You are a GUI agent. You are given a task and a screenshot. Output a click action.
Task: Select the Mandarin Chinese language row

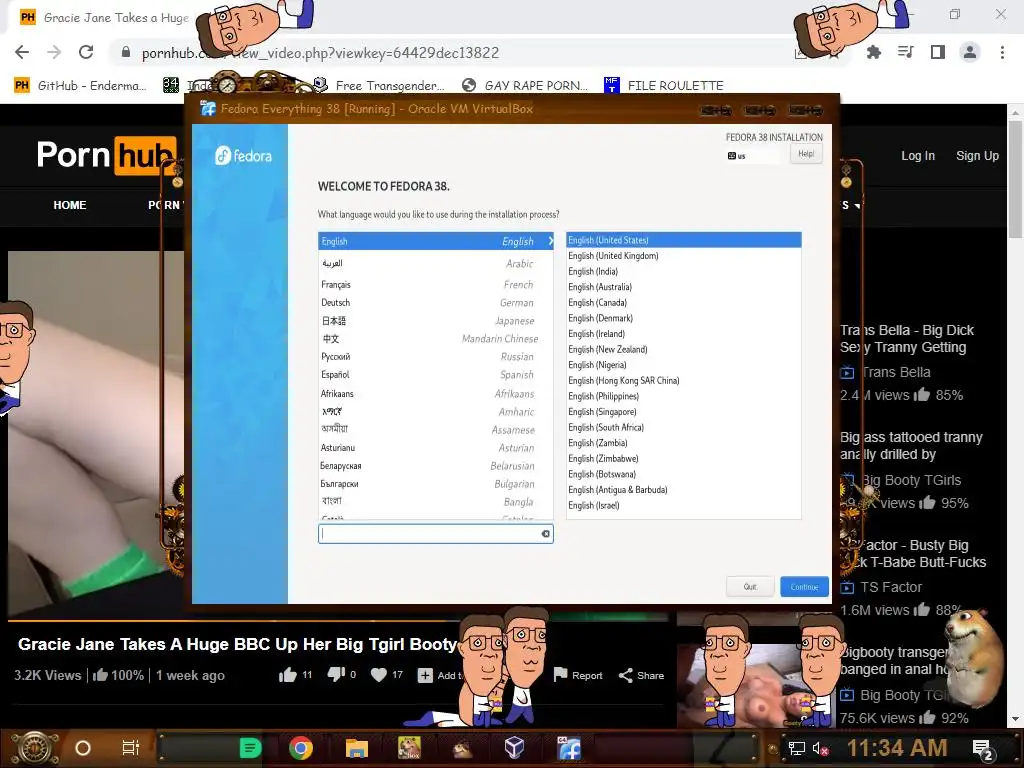pos(436,338)
